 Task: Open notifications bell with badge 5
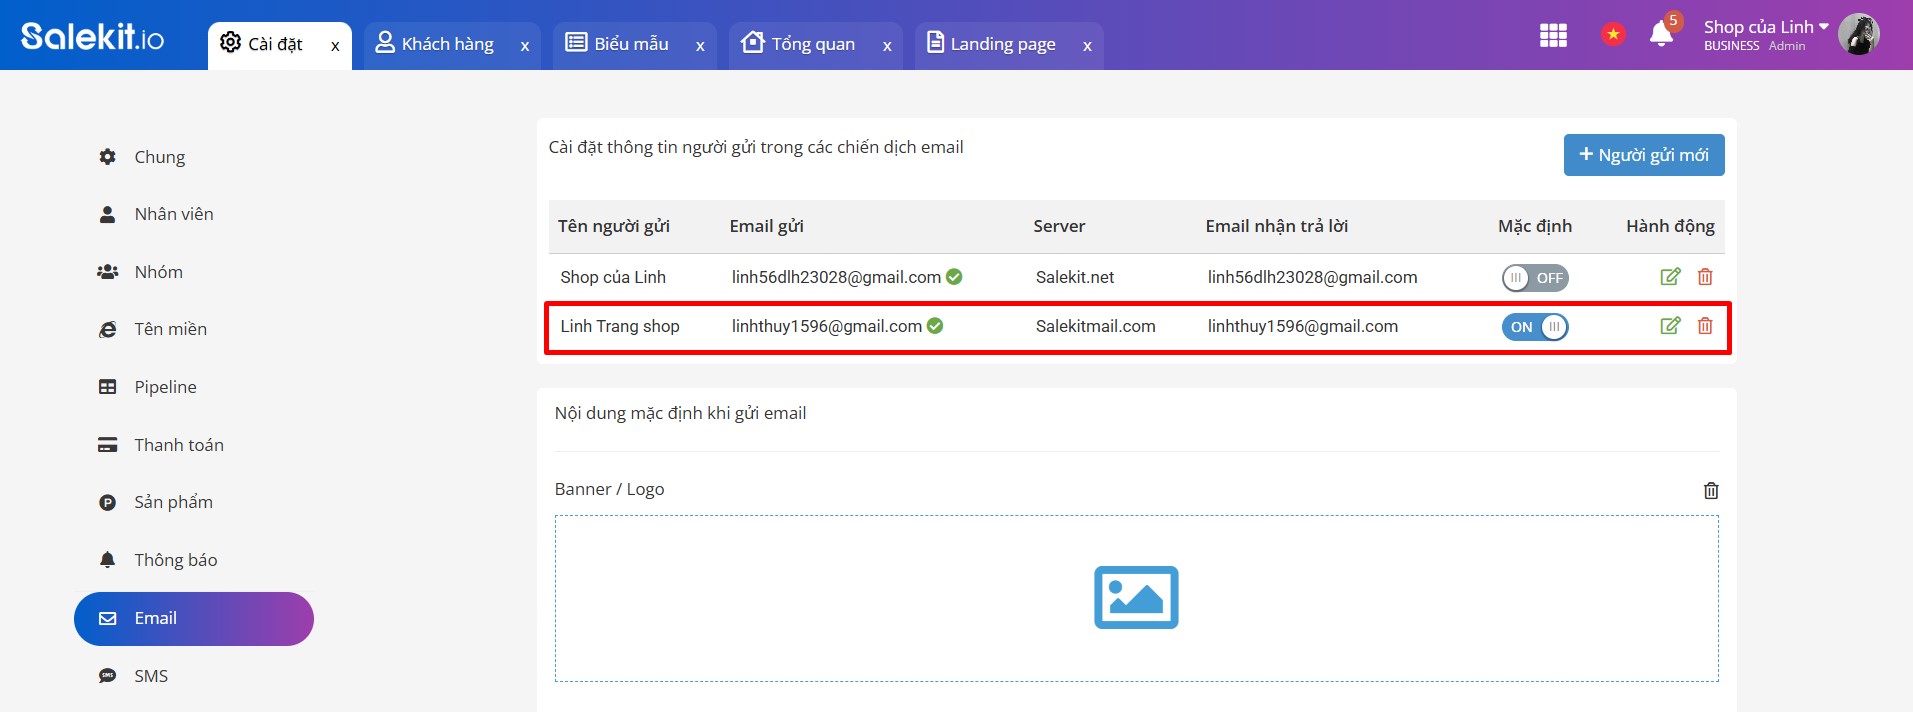1662,33
